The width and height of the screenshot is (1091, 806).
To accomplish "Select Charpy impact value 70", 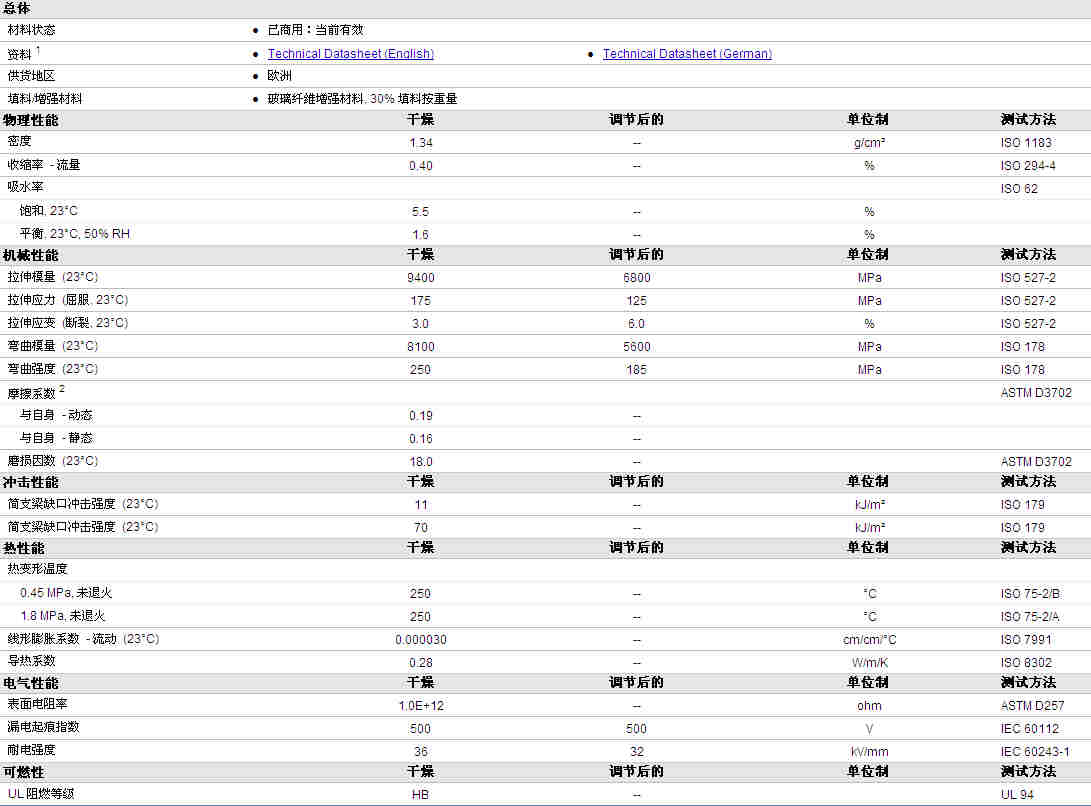I will 420,528.
